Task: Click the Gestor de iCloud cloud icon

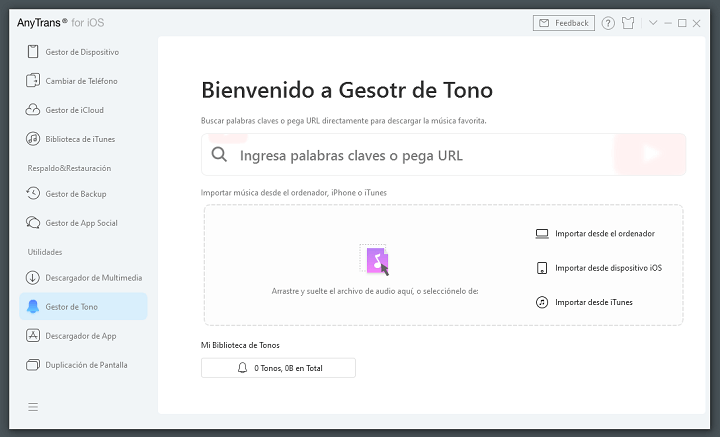Action: click(x=33, y=110)
